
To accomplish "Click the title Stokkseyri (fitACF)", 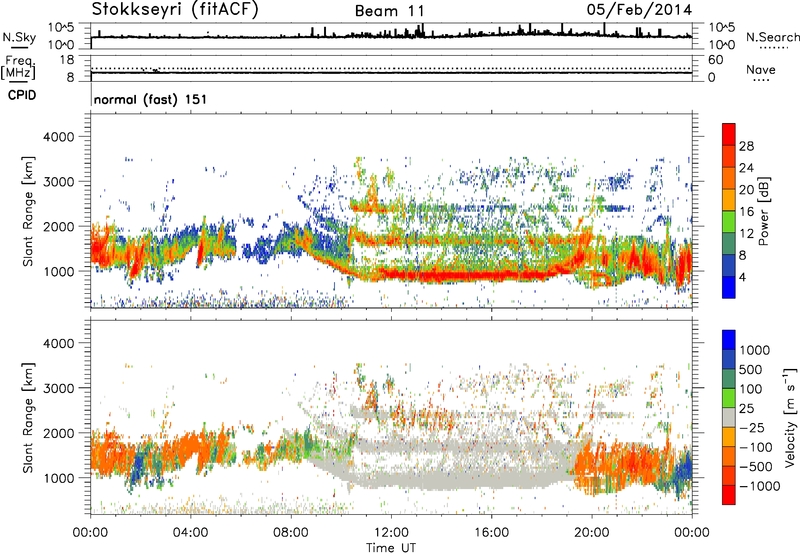I will [175, 10].
